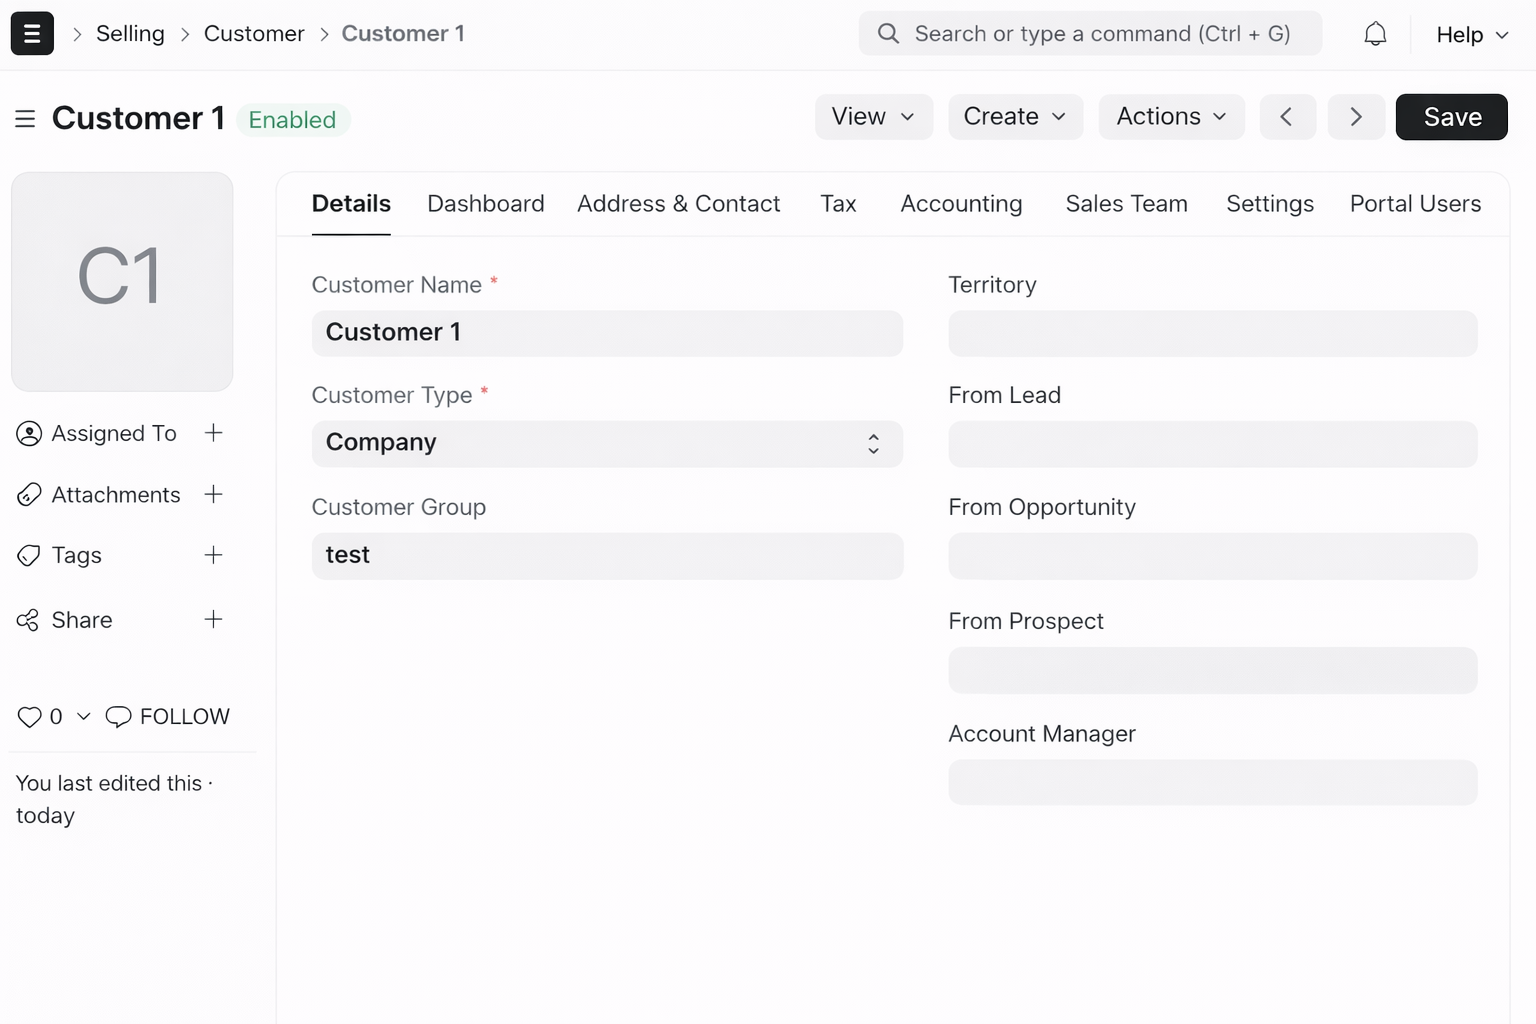Save the customer record
This screenshot has width=1536, height=1024.
tap(1451, 117)
